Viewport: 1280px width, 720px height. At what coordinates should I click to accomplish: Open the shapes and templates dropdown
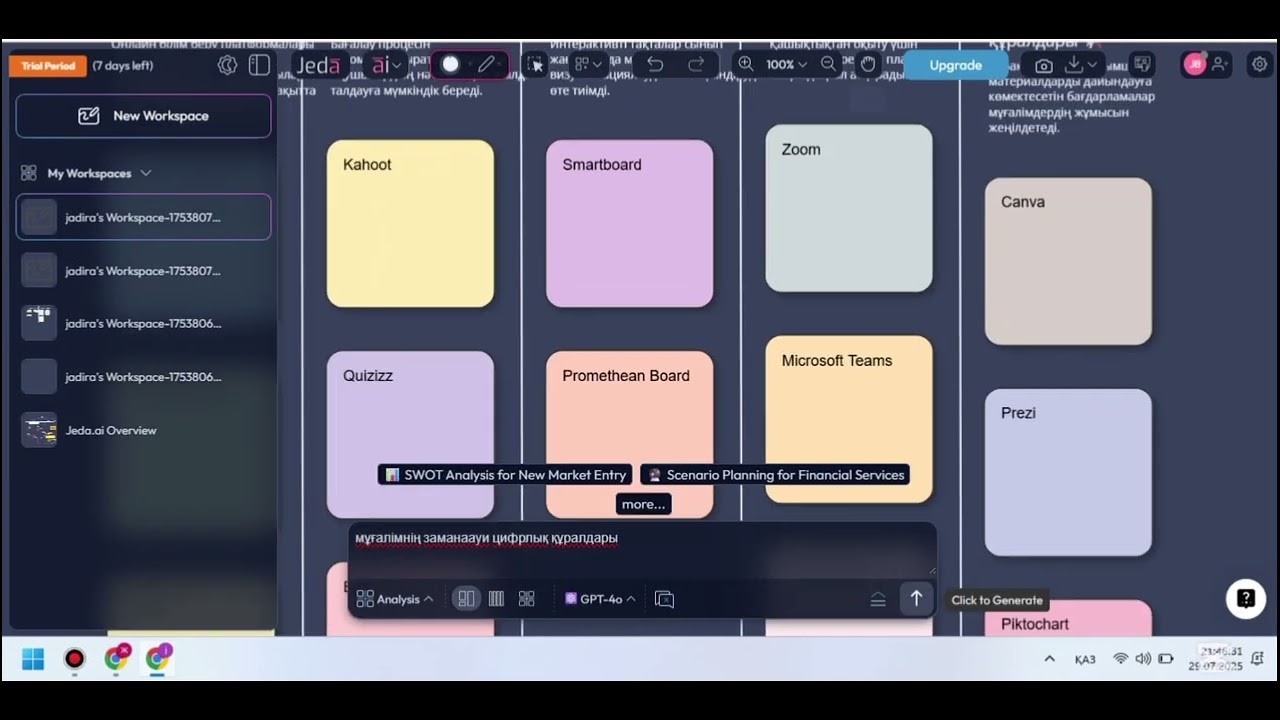tap(588, 65)
